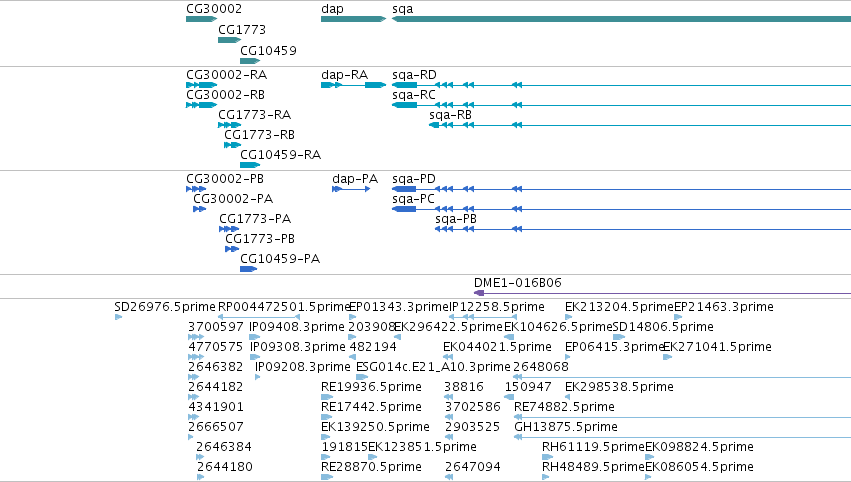Select EST EK044021.5prime

[497, 347]
